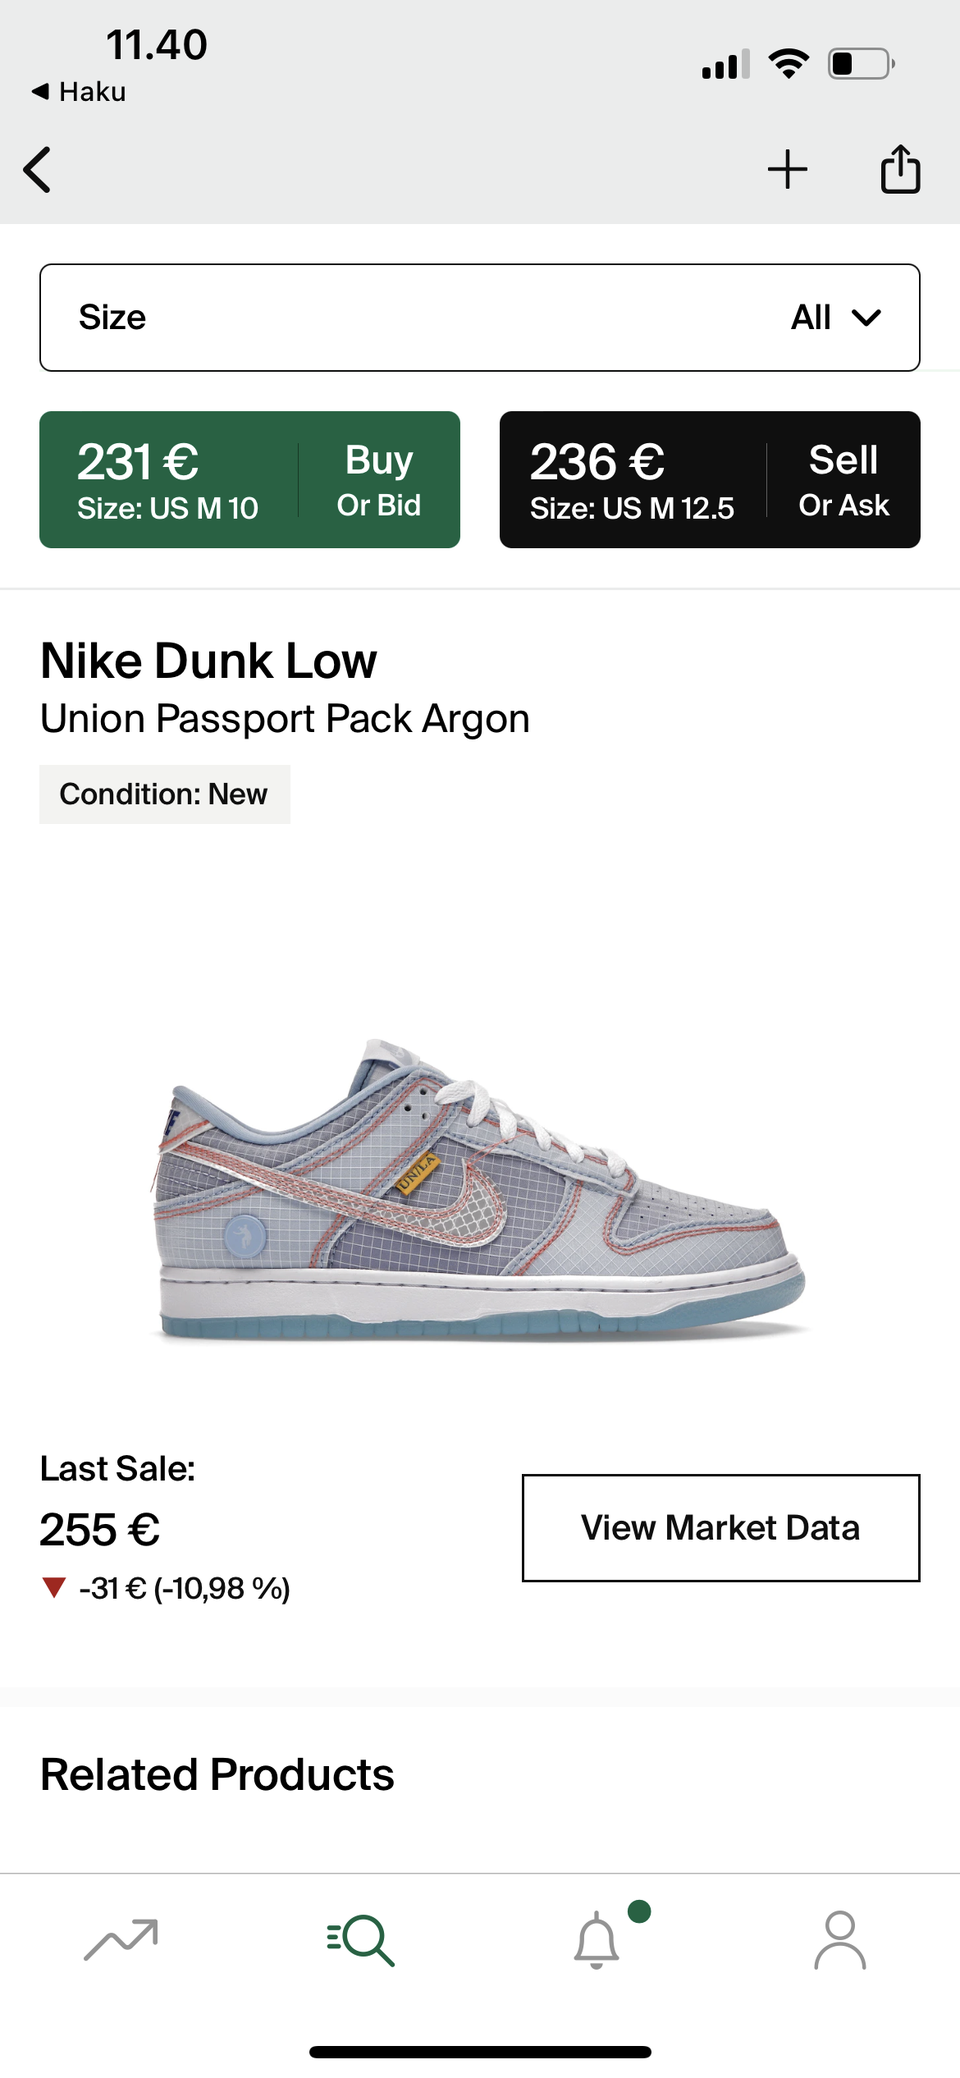Open the trending market chart tab
Viewport: 960px width, 2078px height.
click(x=121, y=1940)
